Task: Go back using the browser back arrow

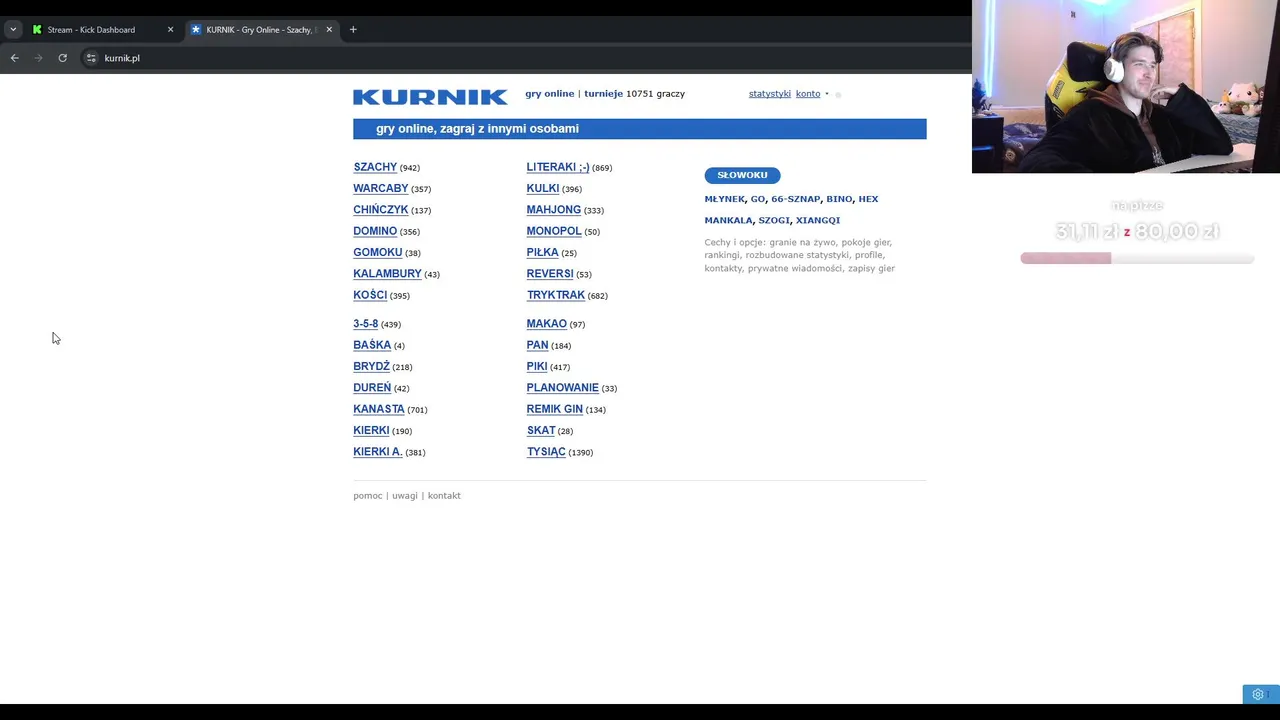Action: [15, 58]
